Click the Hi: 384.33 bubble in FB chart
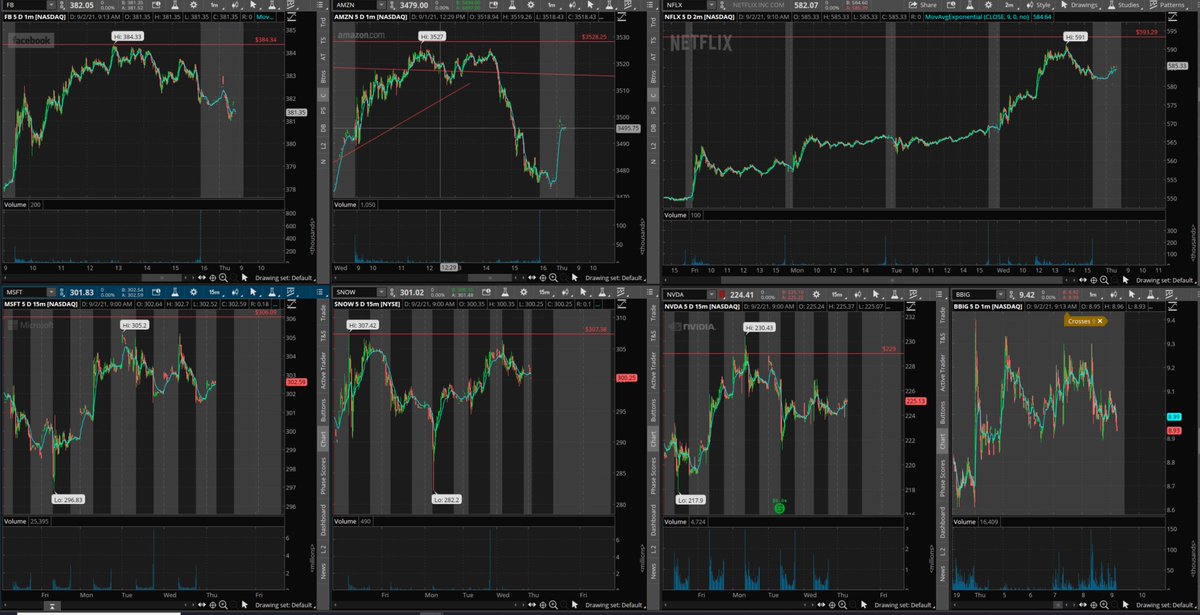Viewport: 1200px width, 615px height. point(127,35)
